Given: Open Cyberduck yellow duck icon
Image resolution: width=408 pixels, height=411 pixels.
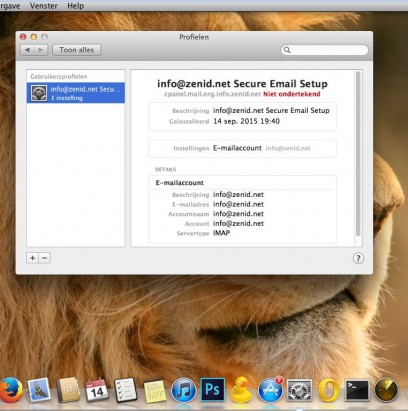Looking at the screenshot, I should tap(241, 390).
